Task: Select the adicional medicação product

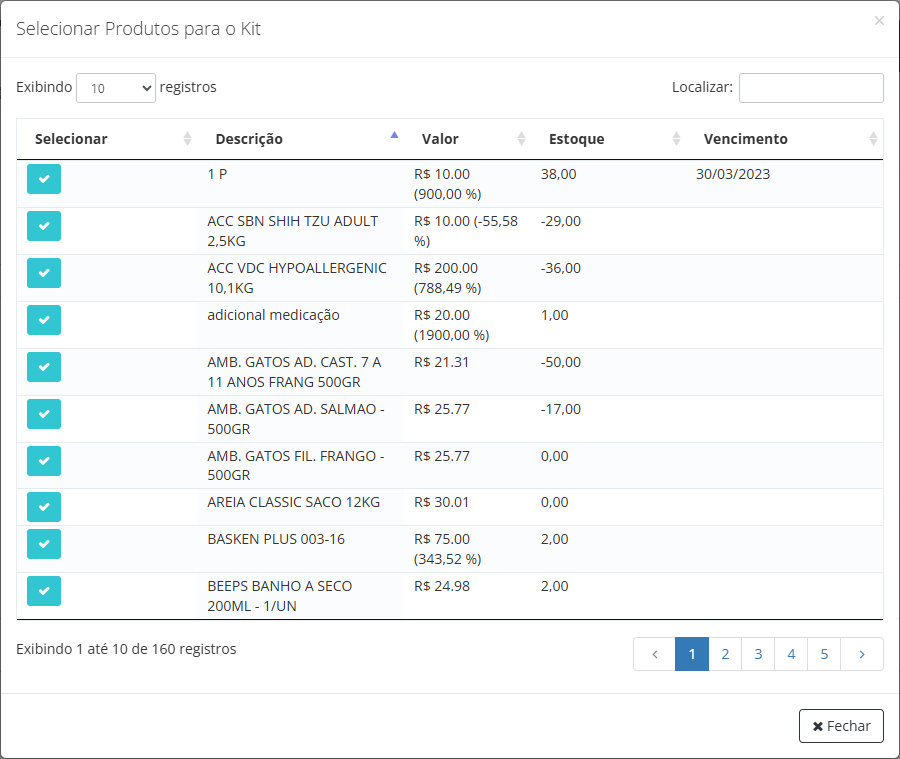Action: coord(44,320)
